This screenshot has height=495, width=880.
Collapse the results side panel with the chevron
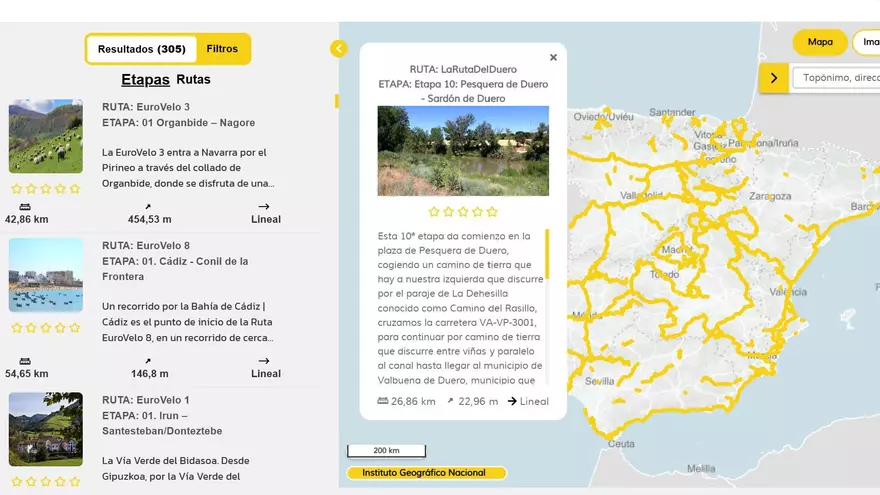(338, 48)
